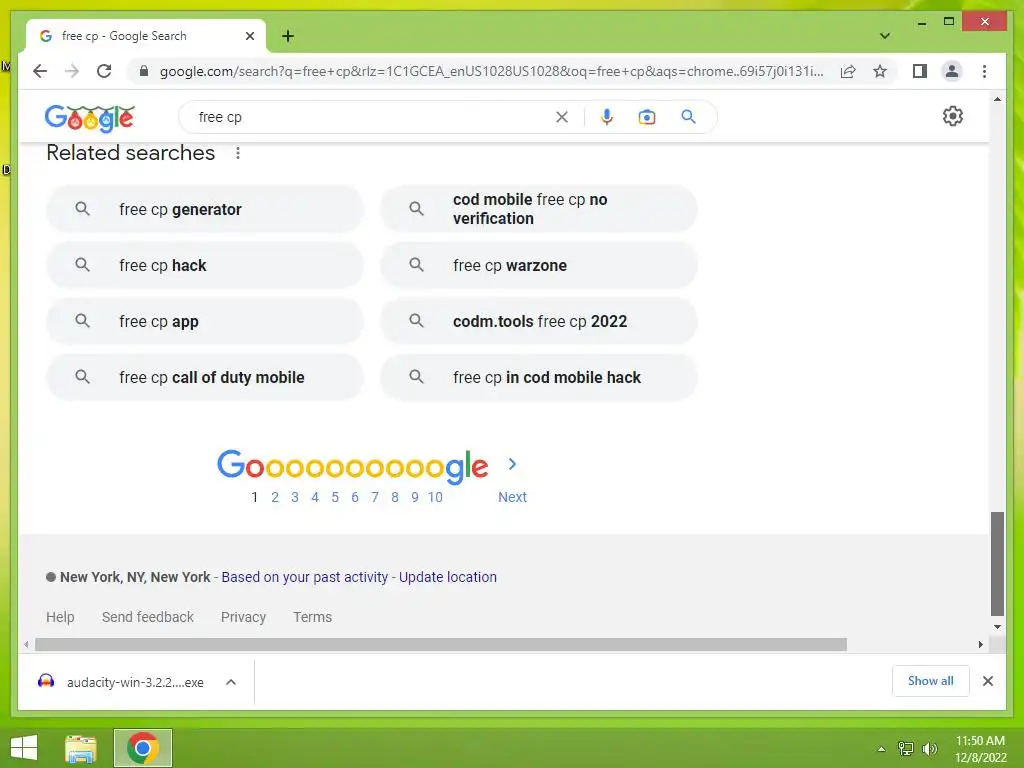Open Google quick settings gear

[953, 116]
